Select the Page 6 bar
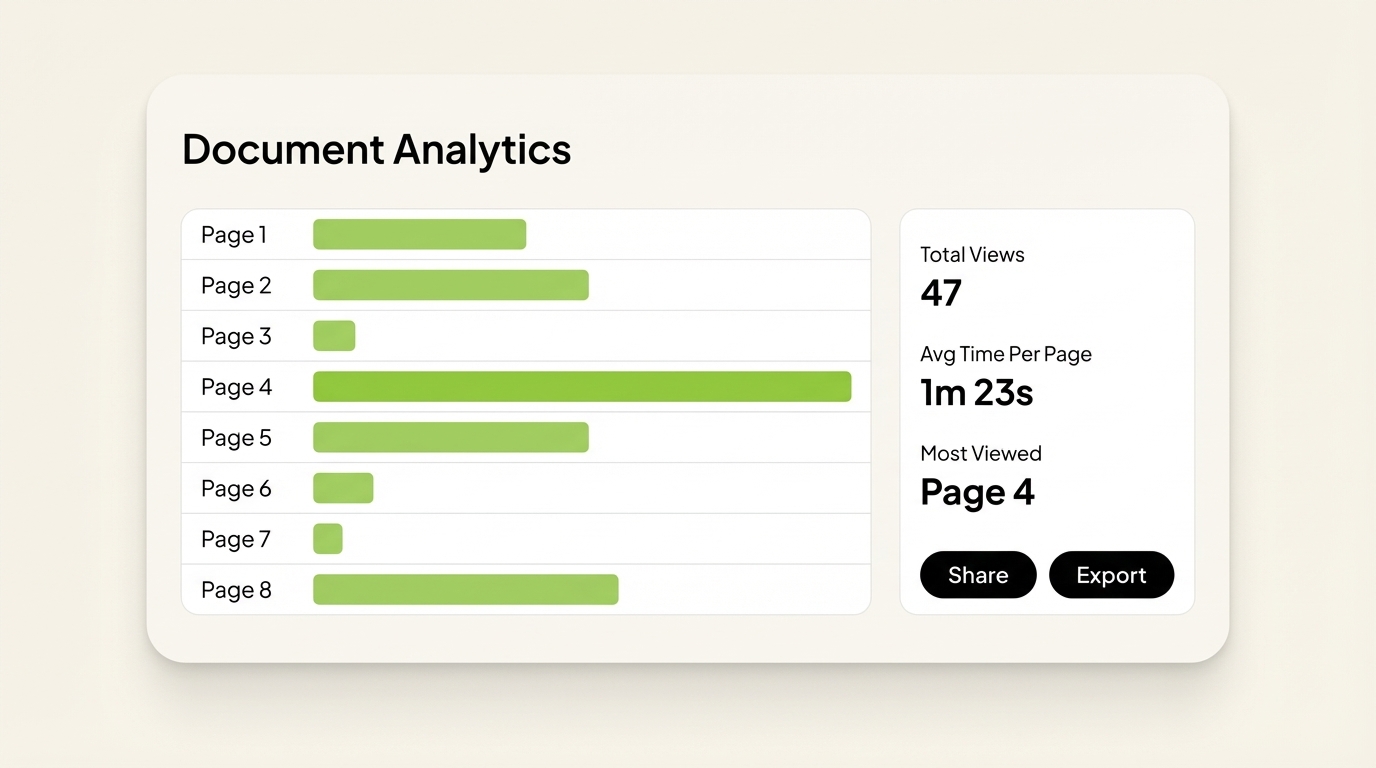Image resolution: width=1376 pixels, height=768 pixels. (x=343, y=487)
